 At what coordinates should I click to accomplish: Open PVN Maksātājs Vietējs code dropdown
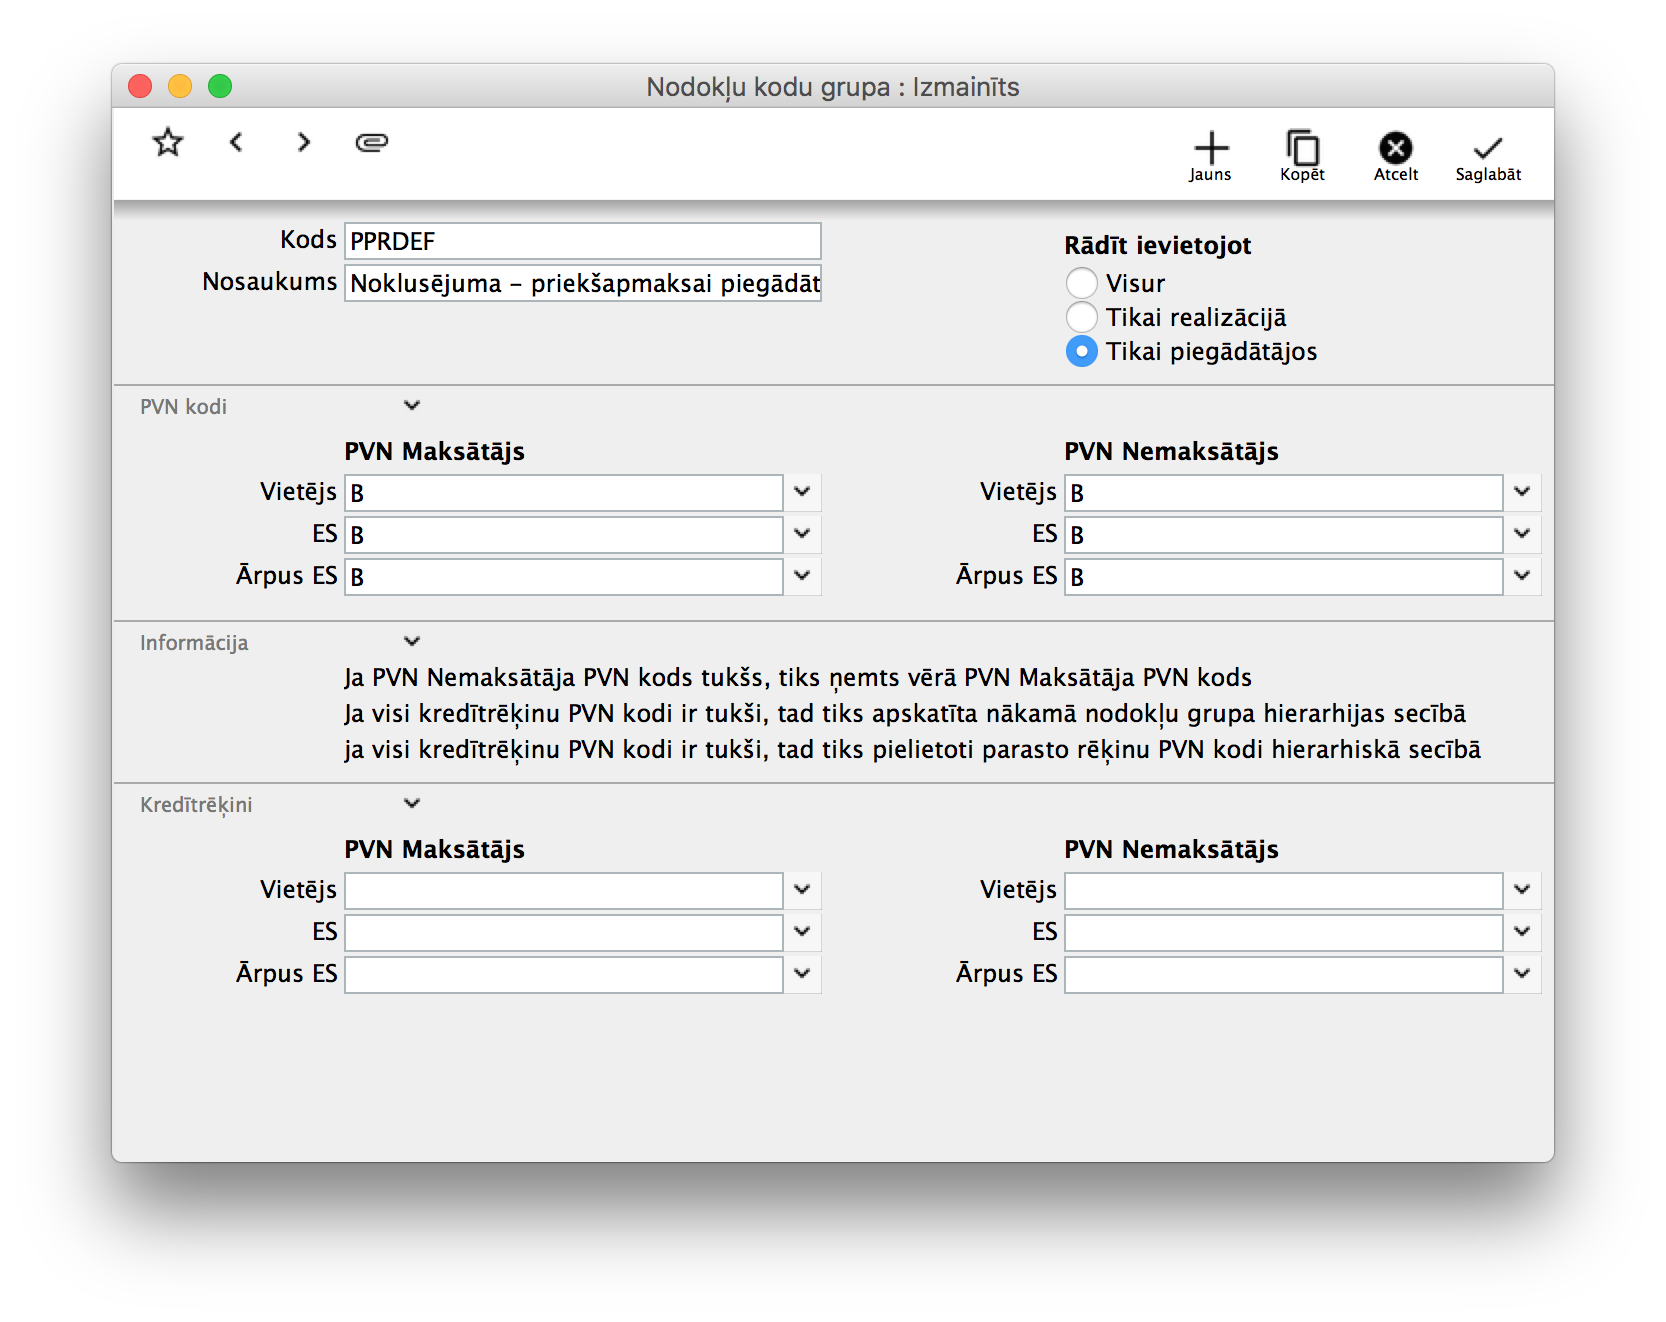tap(802, 492)
